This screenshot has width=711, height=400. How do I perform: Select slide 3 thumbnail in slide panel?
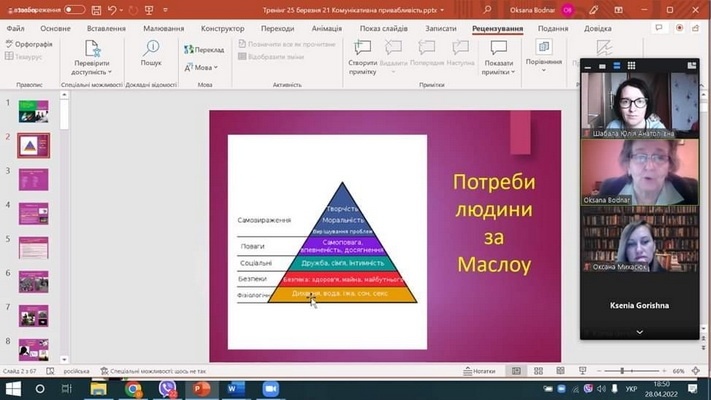[x=34, y=180]
